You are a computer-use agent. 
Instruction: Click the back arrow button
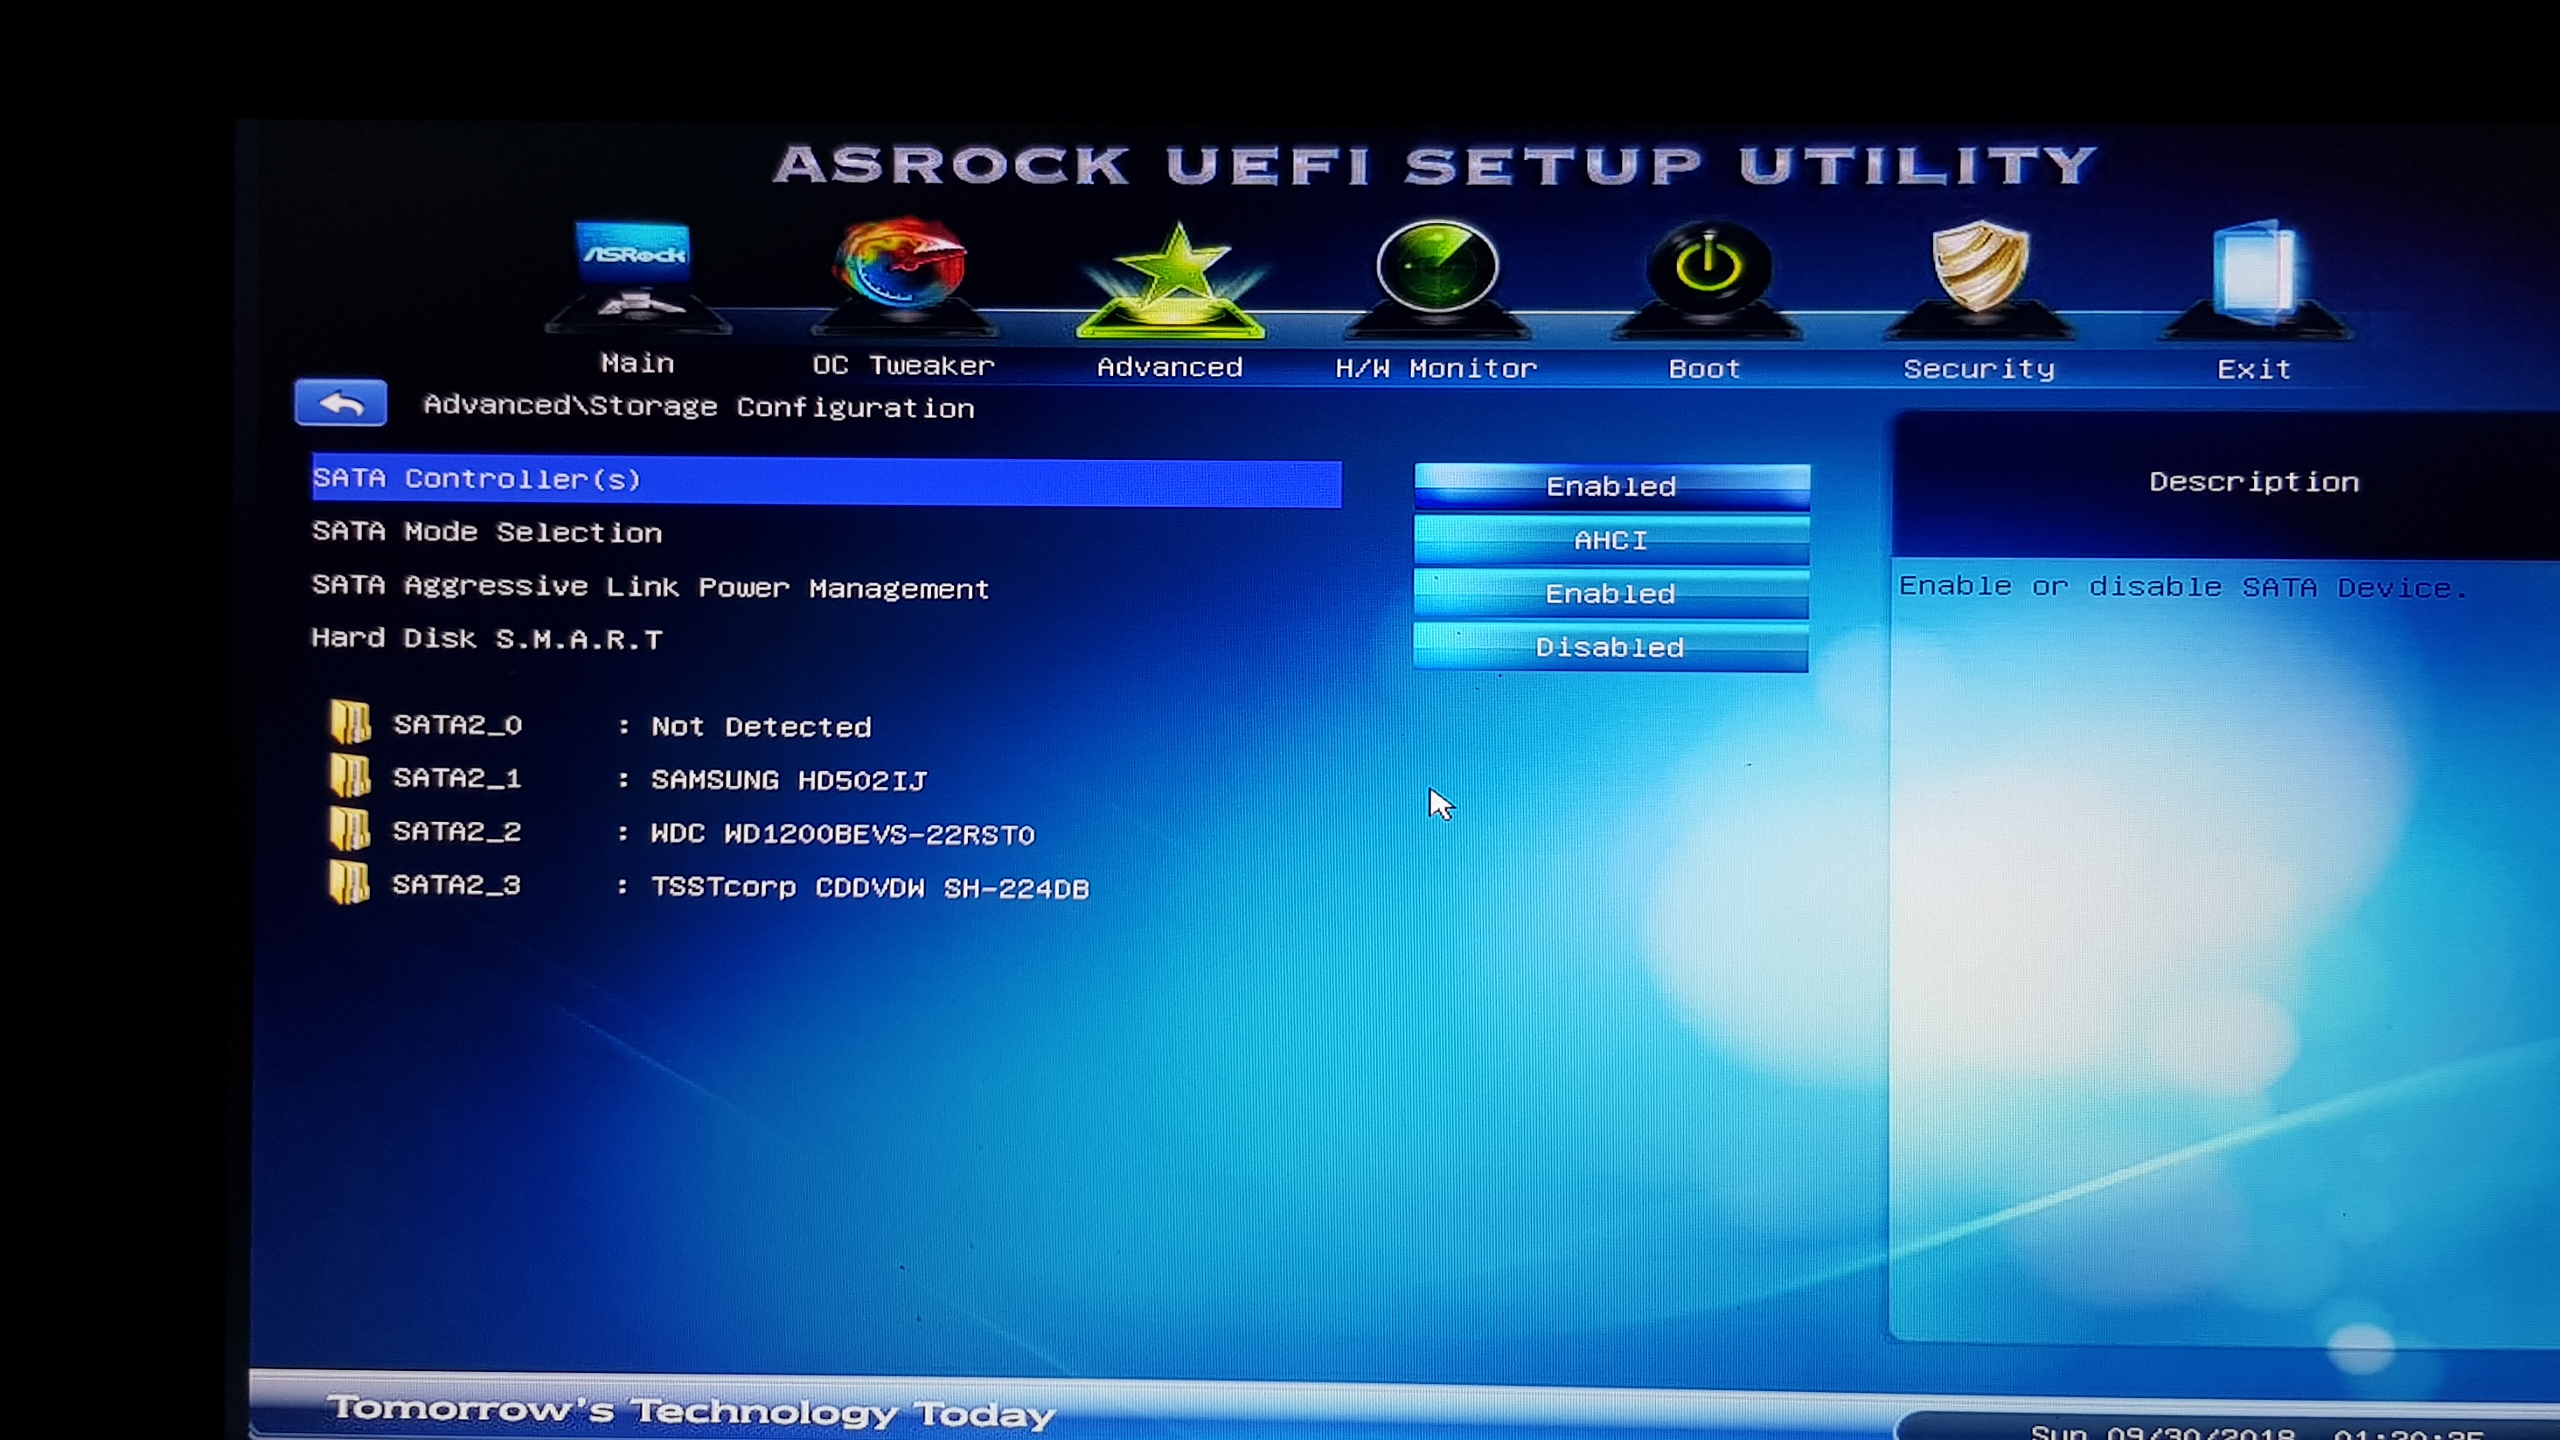tap(341, 403)
